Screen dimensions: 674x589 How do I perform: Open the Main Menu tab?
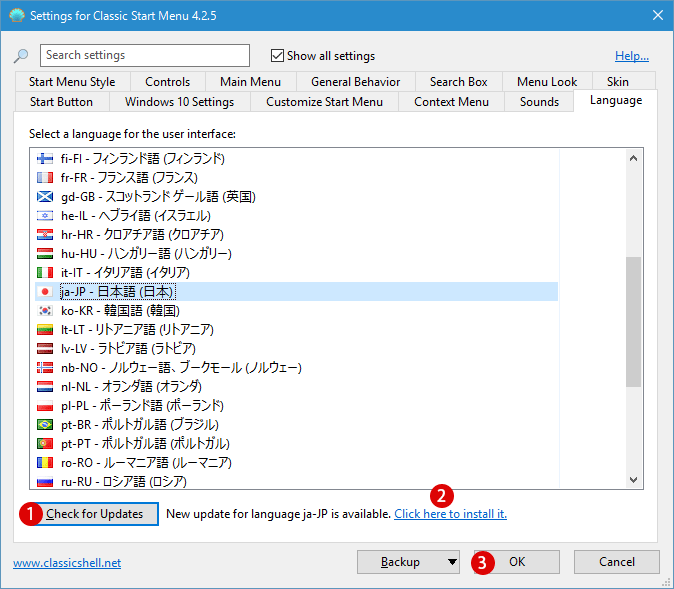point(251,82)
